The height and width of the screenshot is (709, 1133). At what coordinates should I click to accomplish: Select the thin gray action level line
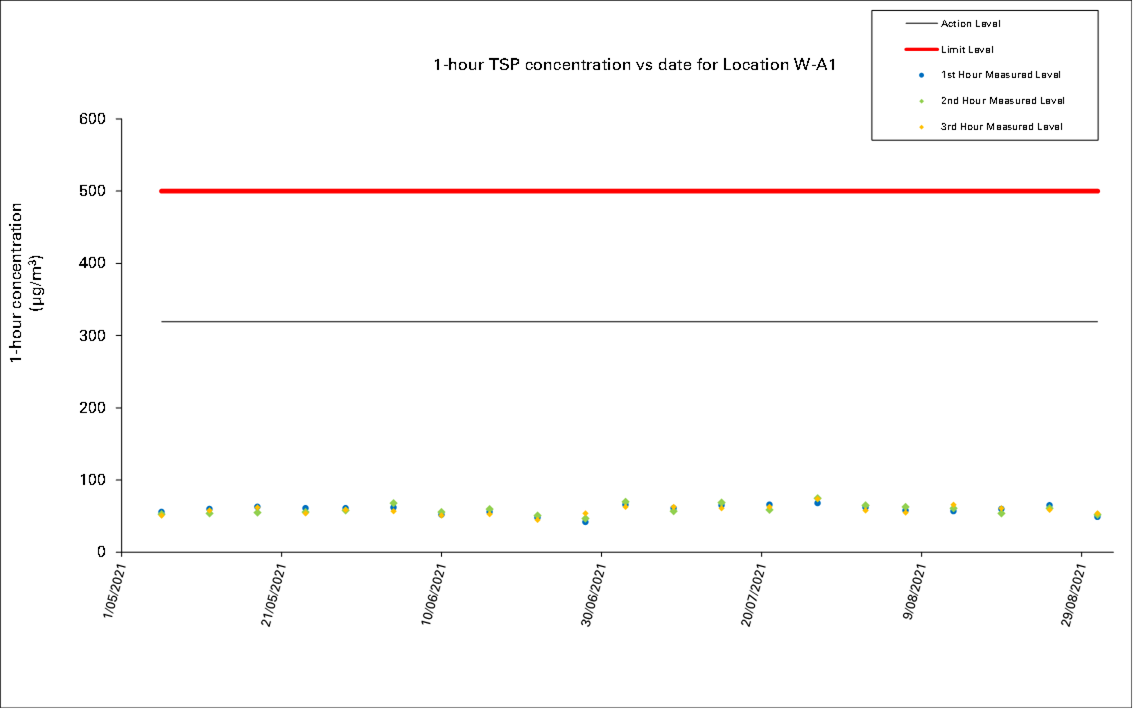(x=630, y=322)
